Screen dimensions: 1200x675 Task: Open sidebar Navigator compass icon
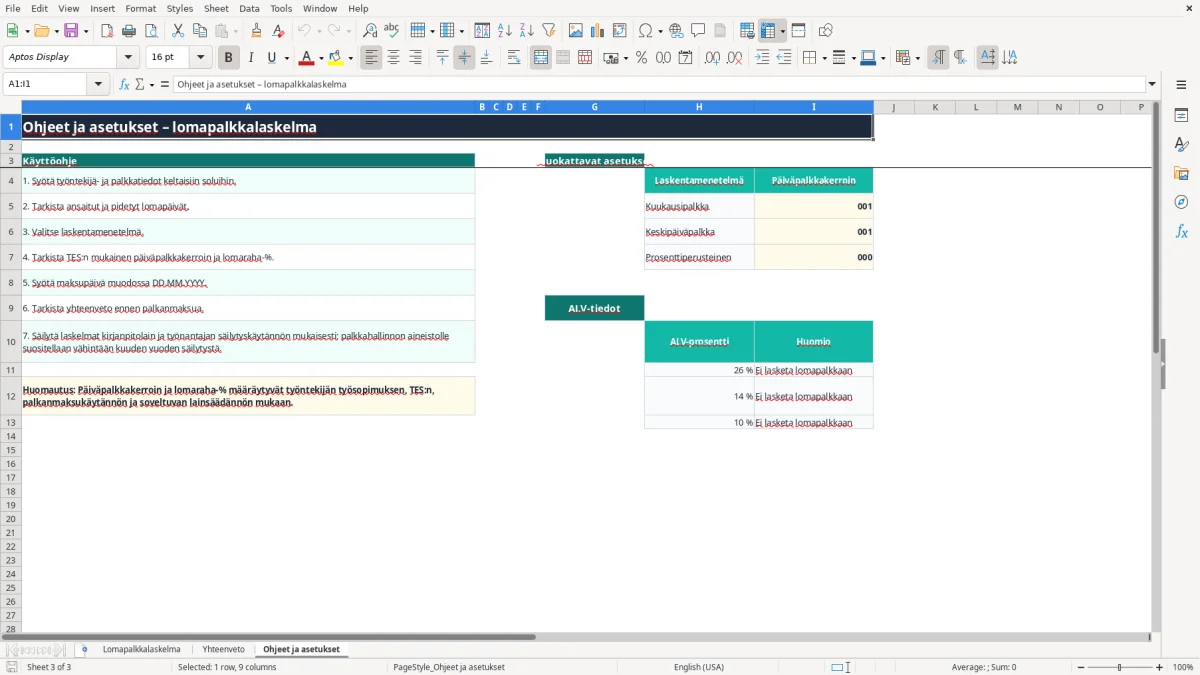1181,202
